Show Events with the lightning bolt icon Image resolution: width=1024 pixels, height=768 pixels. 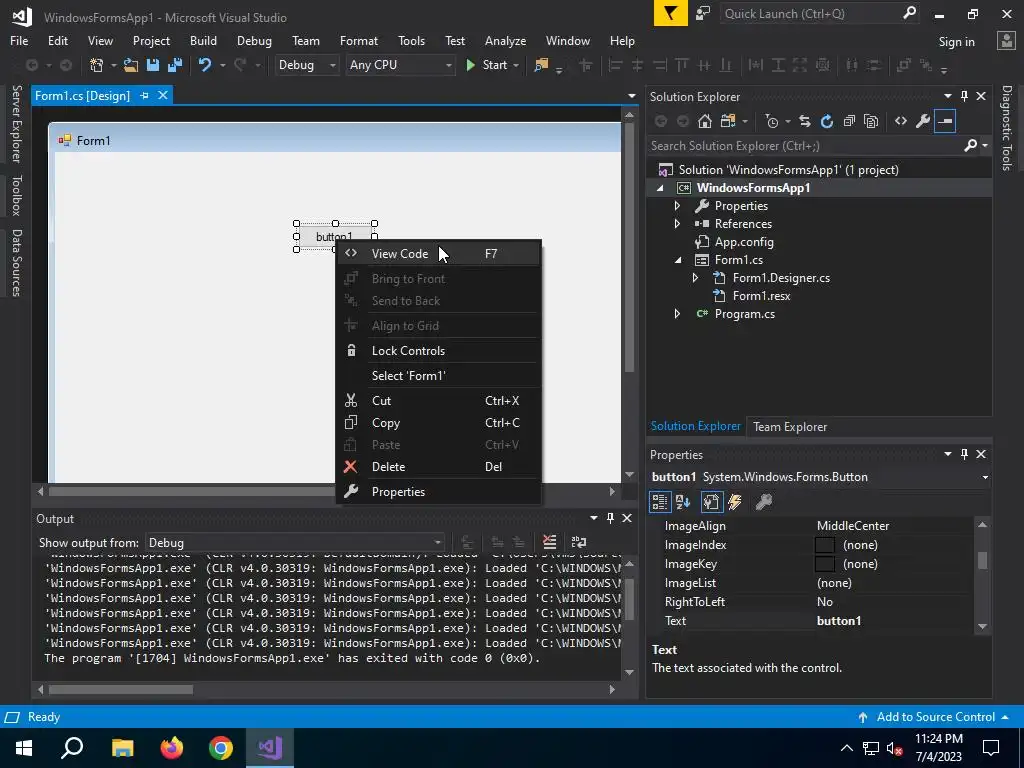pos(735,502)
